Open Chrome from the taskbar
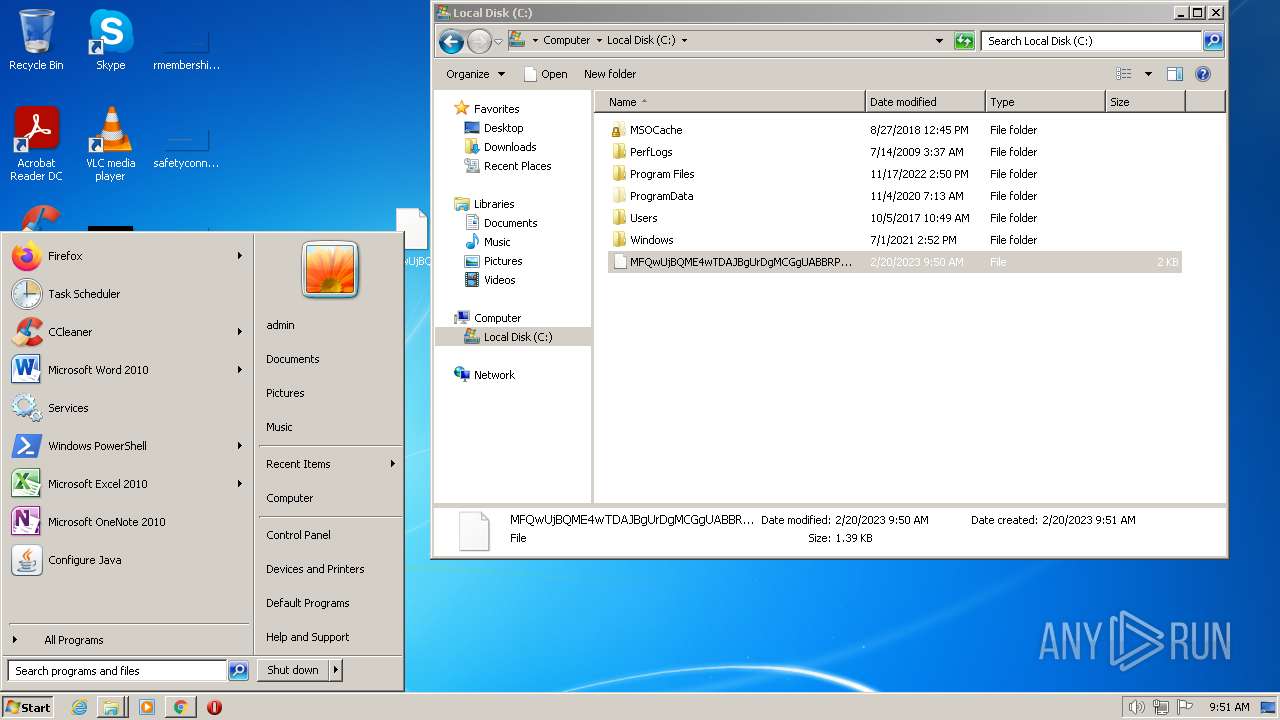Screen dimensions: 1280x720 [180, 707]
